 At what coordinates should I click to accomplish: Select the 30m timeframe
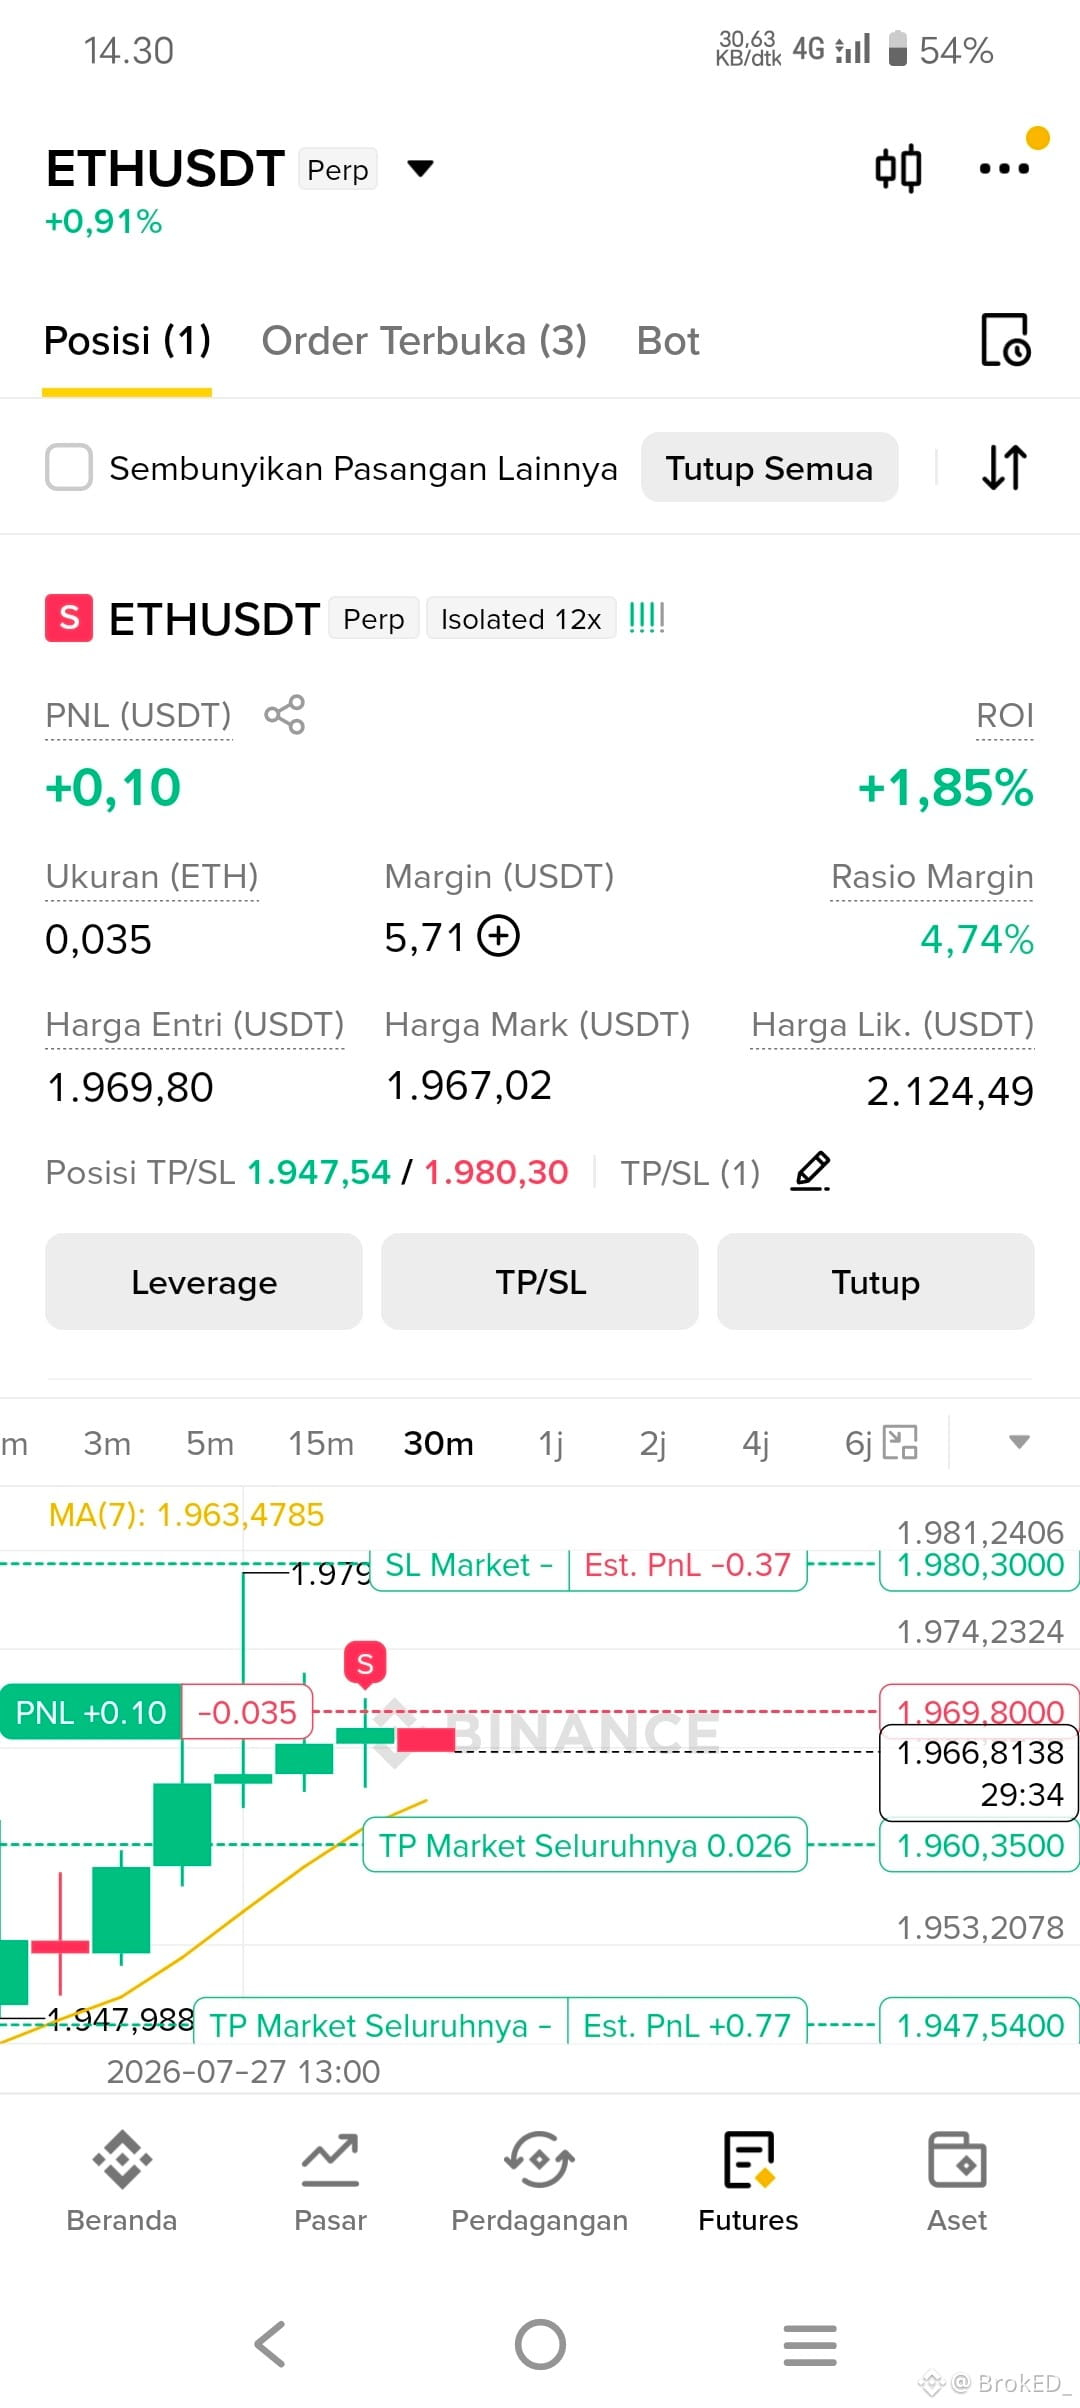pos(438,1443)
